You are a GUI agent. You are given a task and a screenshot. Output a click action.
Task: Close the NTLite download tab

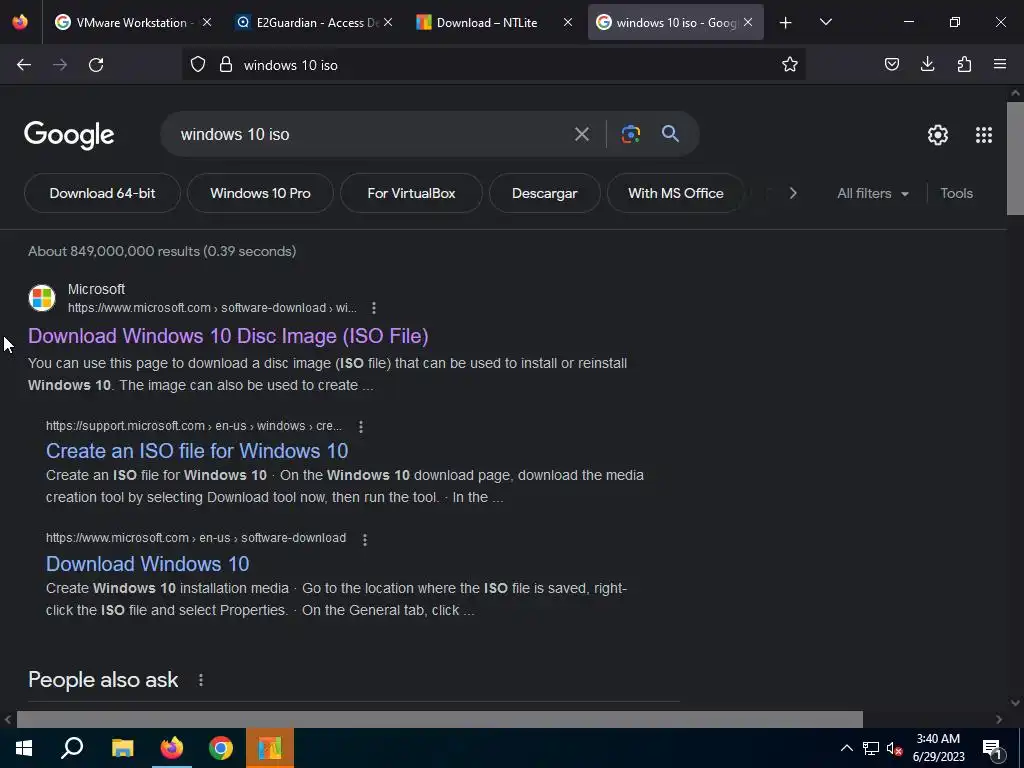568,22
